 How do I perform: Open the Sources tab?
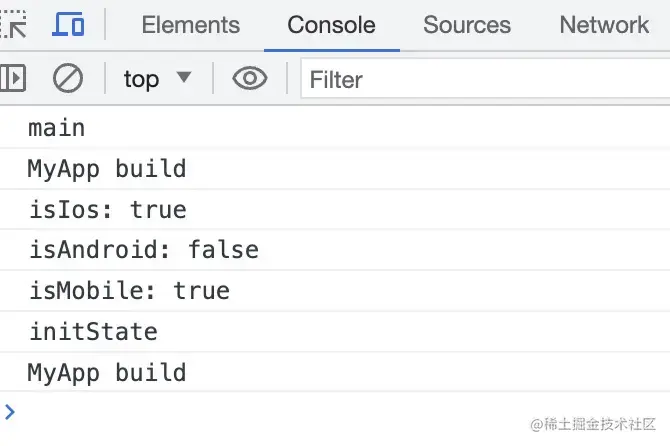click(466, 25)
